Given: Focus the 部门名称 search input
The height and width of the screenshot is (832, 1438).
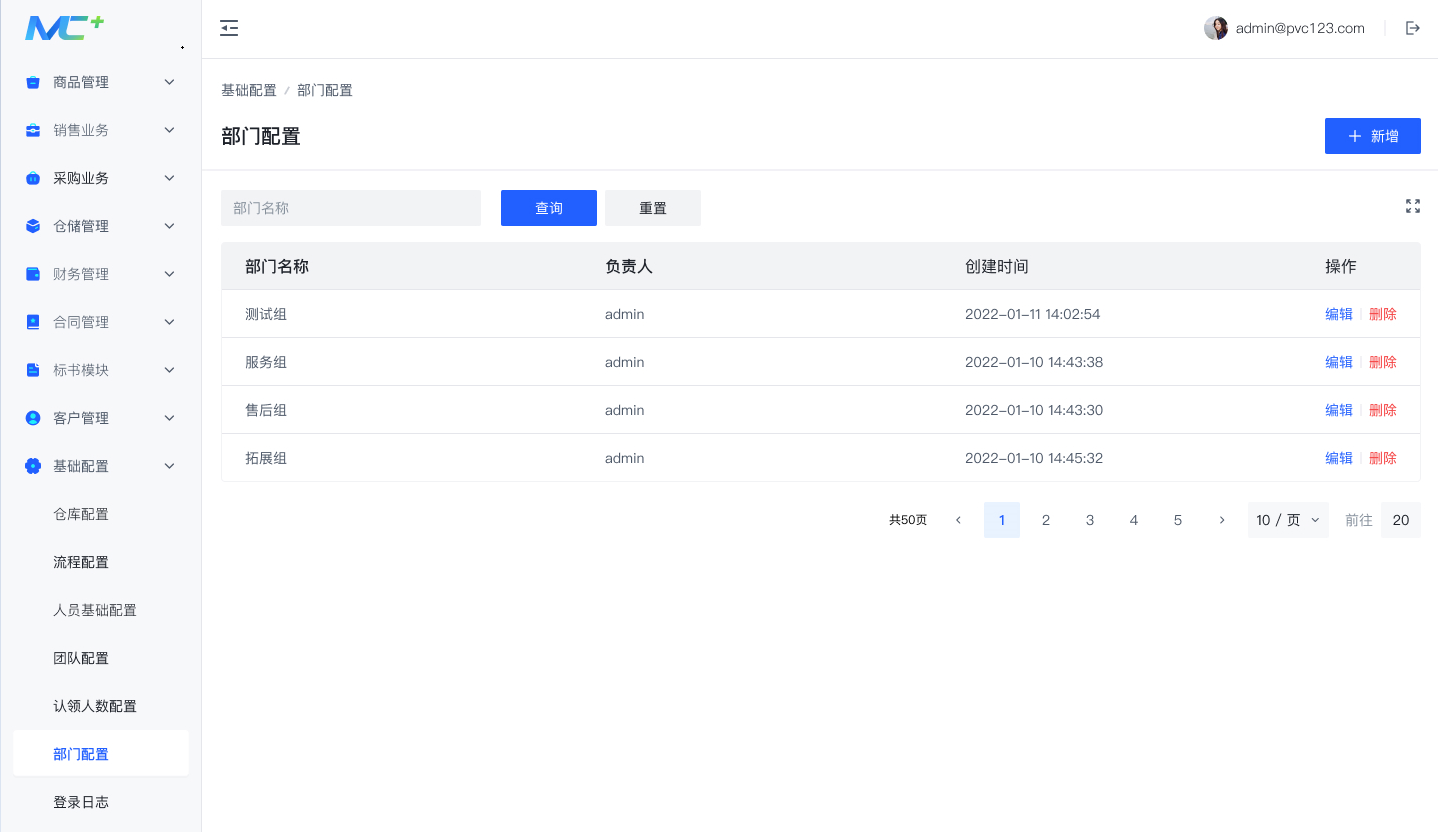Looking at the screenshot, I should coord(351,208).
